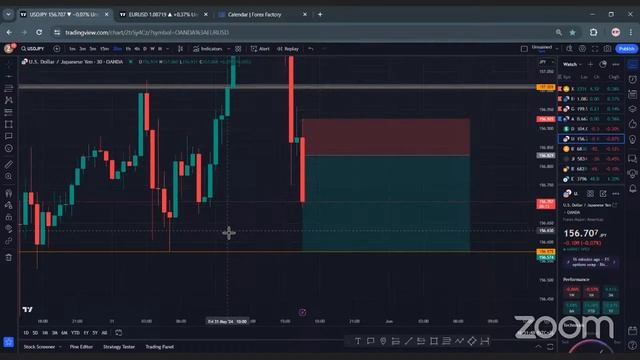The image size is (640, 360).
Task: Create a new Alert
Action: [x=260, y=49]
